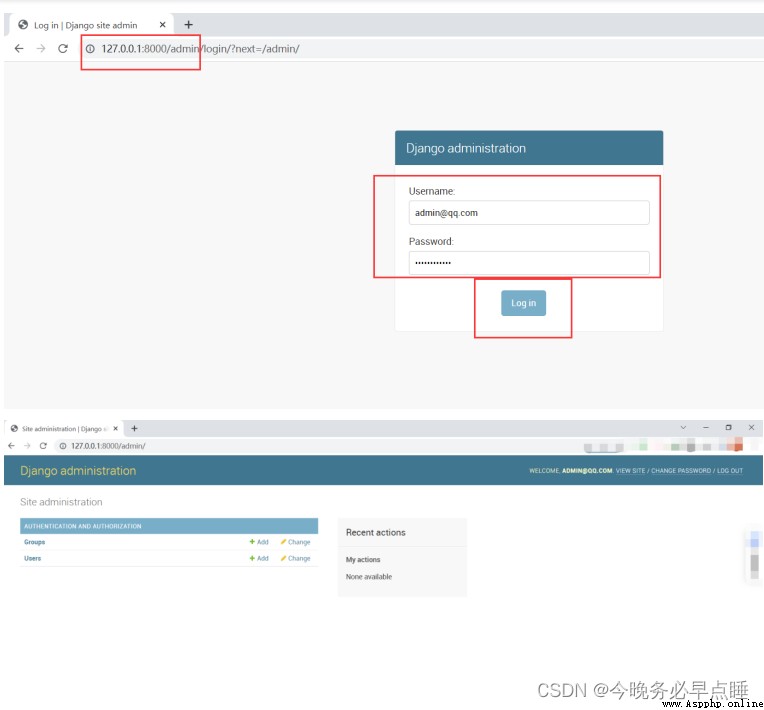
Task: Click the site info icon beside 127.0.0.1:8000/admin/
Action: pyautogui.click(x=63, y=446)
